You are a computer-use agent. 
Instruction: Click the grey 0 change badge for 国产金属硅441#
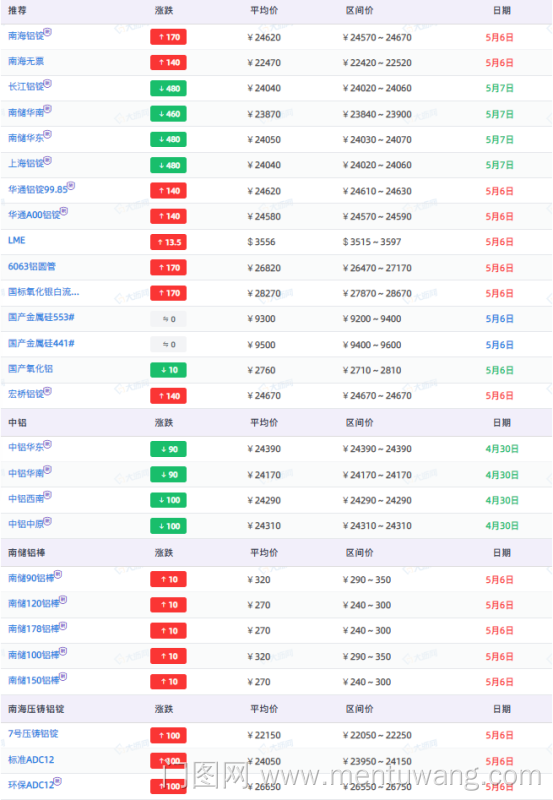click(x=168, y=345)
